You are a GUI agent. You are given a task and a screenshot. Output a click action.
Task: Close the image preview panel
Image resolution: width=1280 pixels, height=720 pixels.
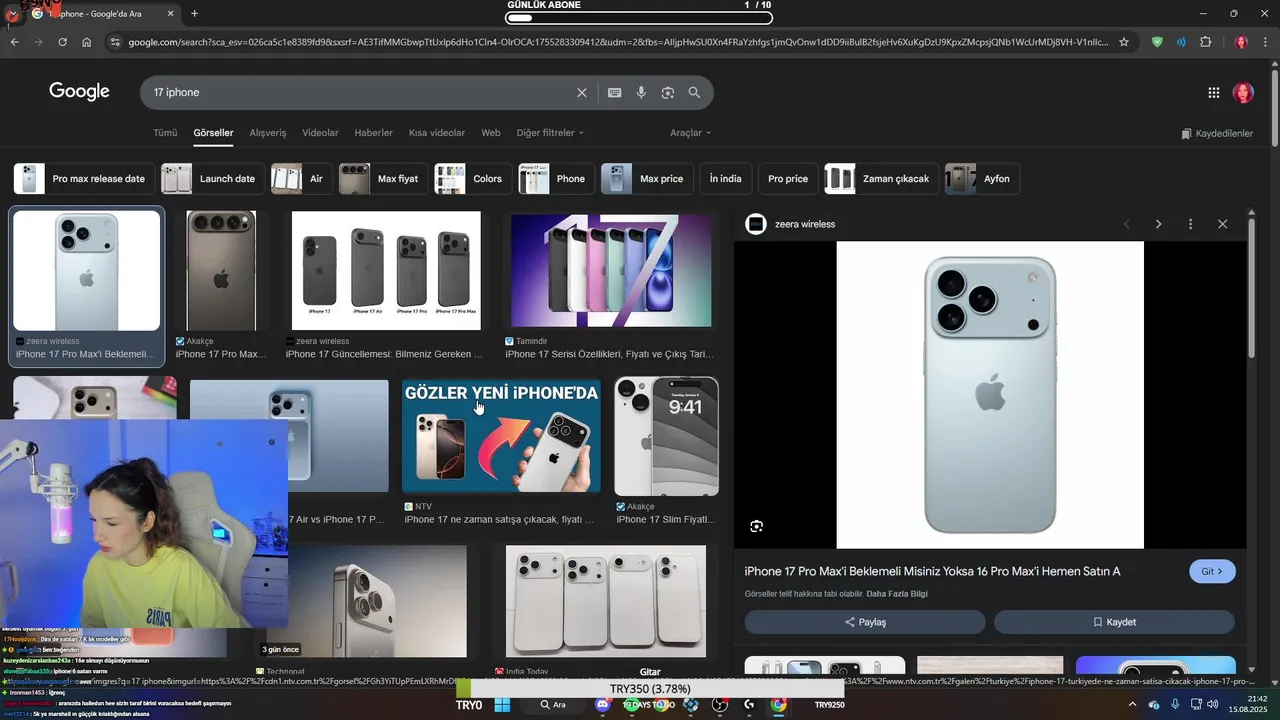1222,224
